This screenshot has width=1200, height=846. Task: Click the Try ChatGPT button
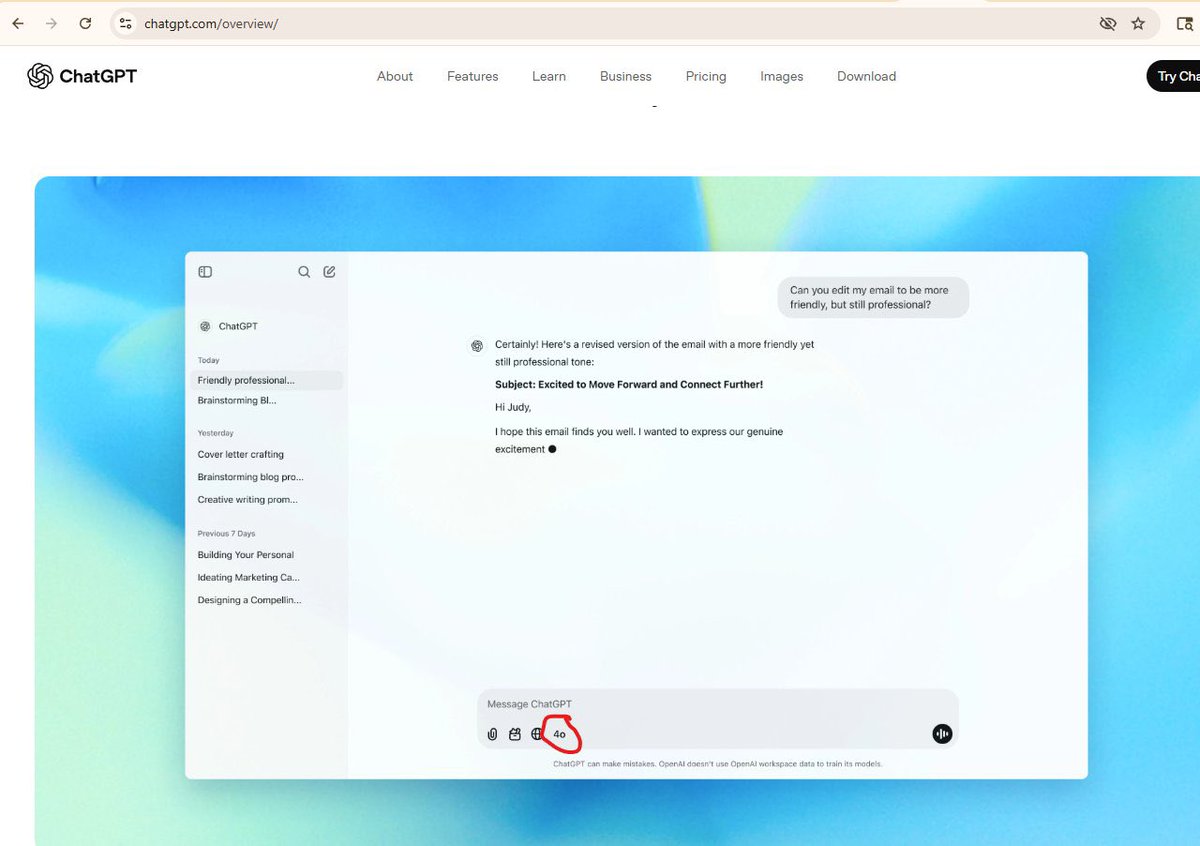[x=1174, y=76]
